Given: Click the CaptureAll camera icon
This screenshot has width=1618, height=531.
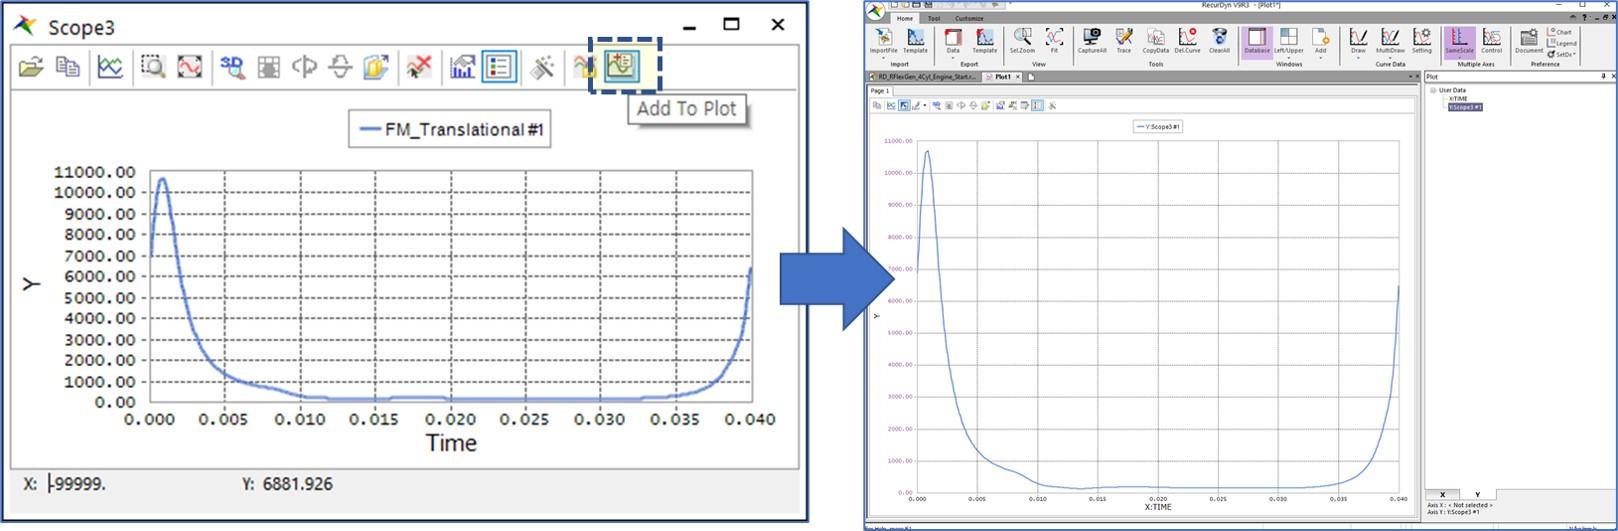Looking at the screenshot, I should [x=1091, y=40].
